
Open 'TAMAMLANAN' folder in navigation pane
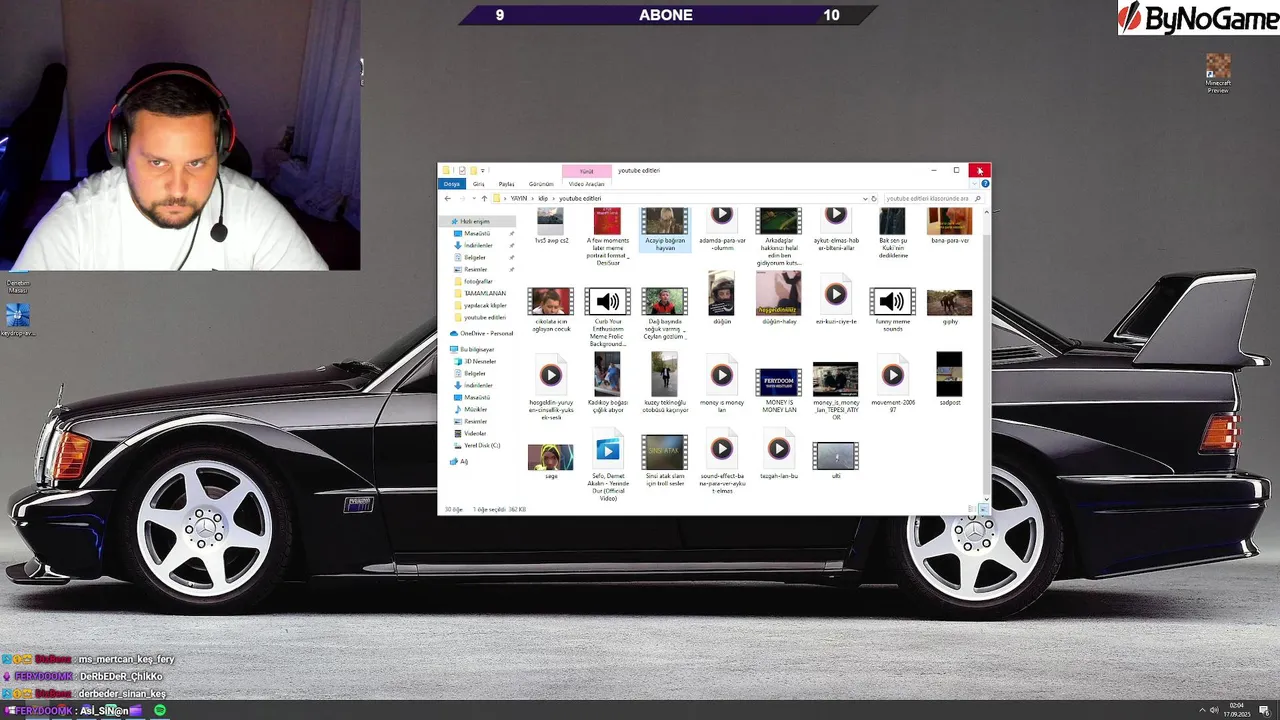479,293
